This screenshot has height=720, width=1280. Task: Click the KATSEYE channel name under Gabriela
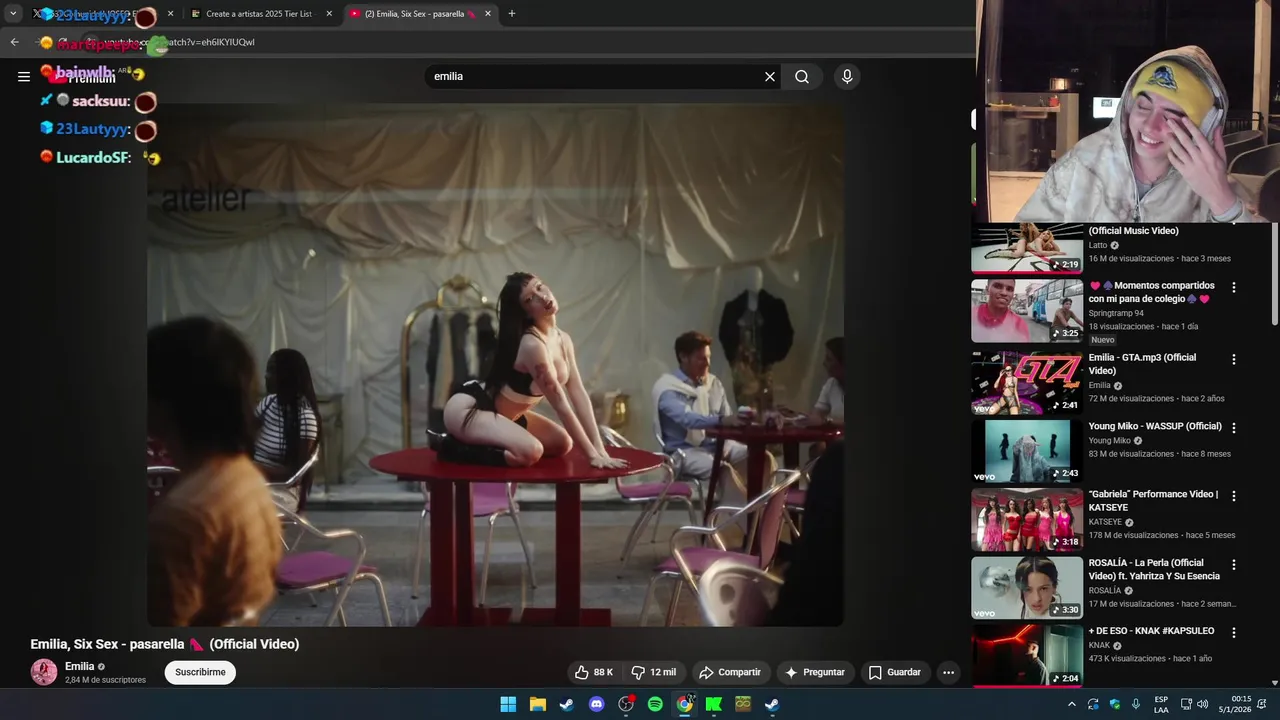click(x=1105, y=522)
